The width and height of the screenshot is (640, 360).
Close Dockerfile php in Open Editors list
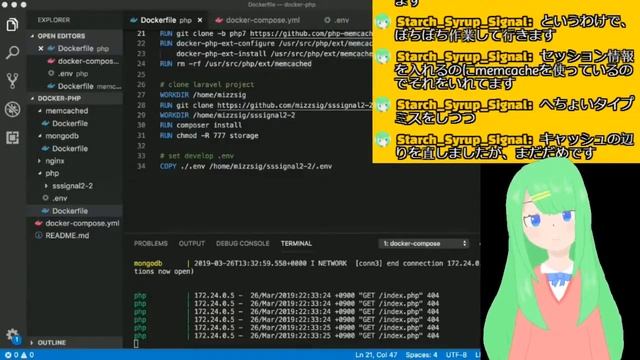tap(41, 49)
